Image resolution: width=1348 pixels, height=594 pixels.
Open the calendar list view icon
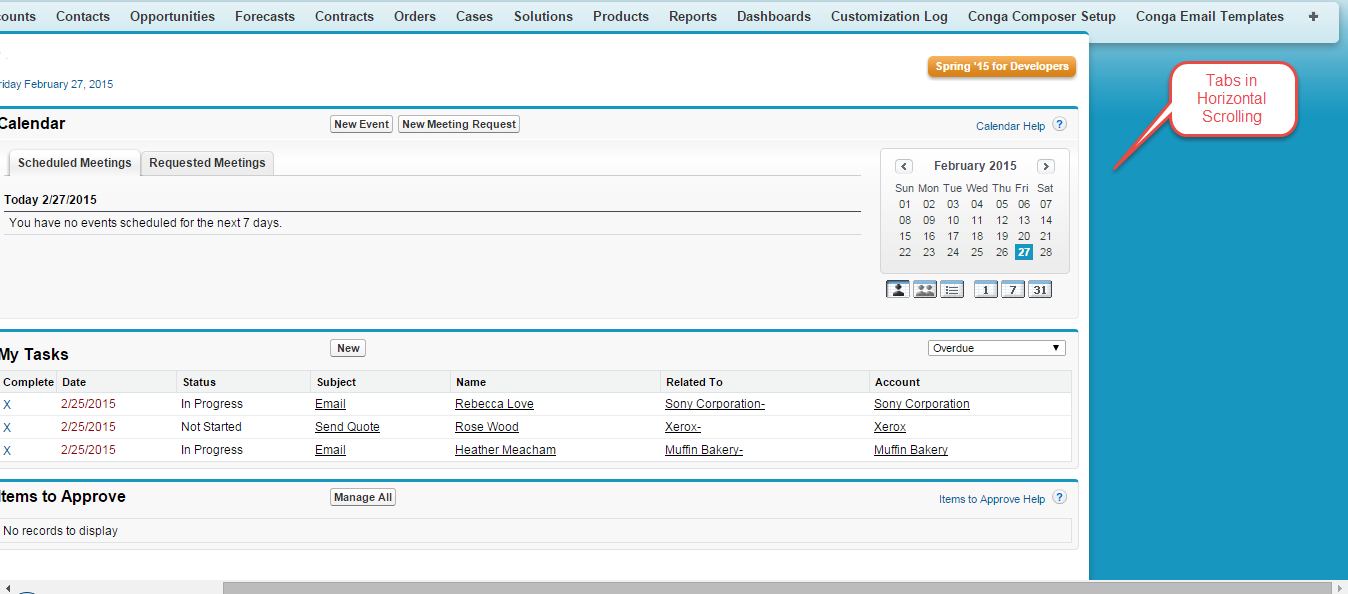click(x=952, y=290)
